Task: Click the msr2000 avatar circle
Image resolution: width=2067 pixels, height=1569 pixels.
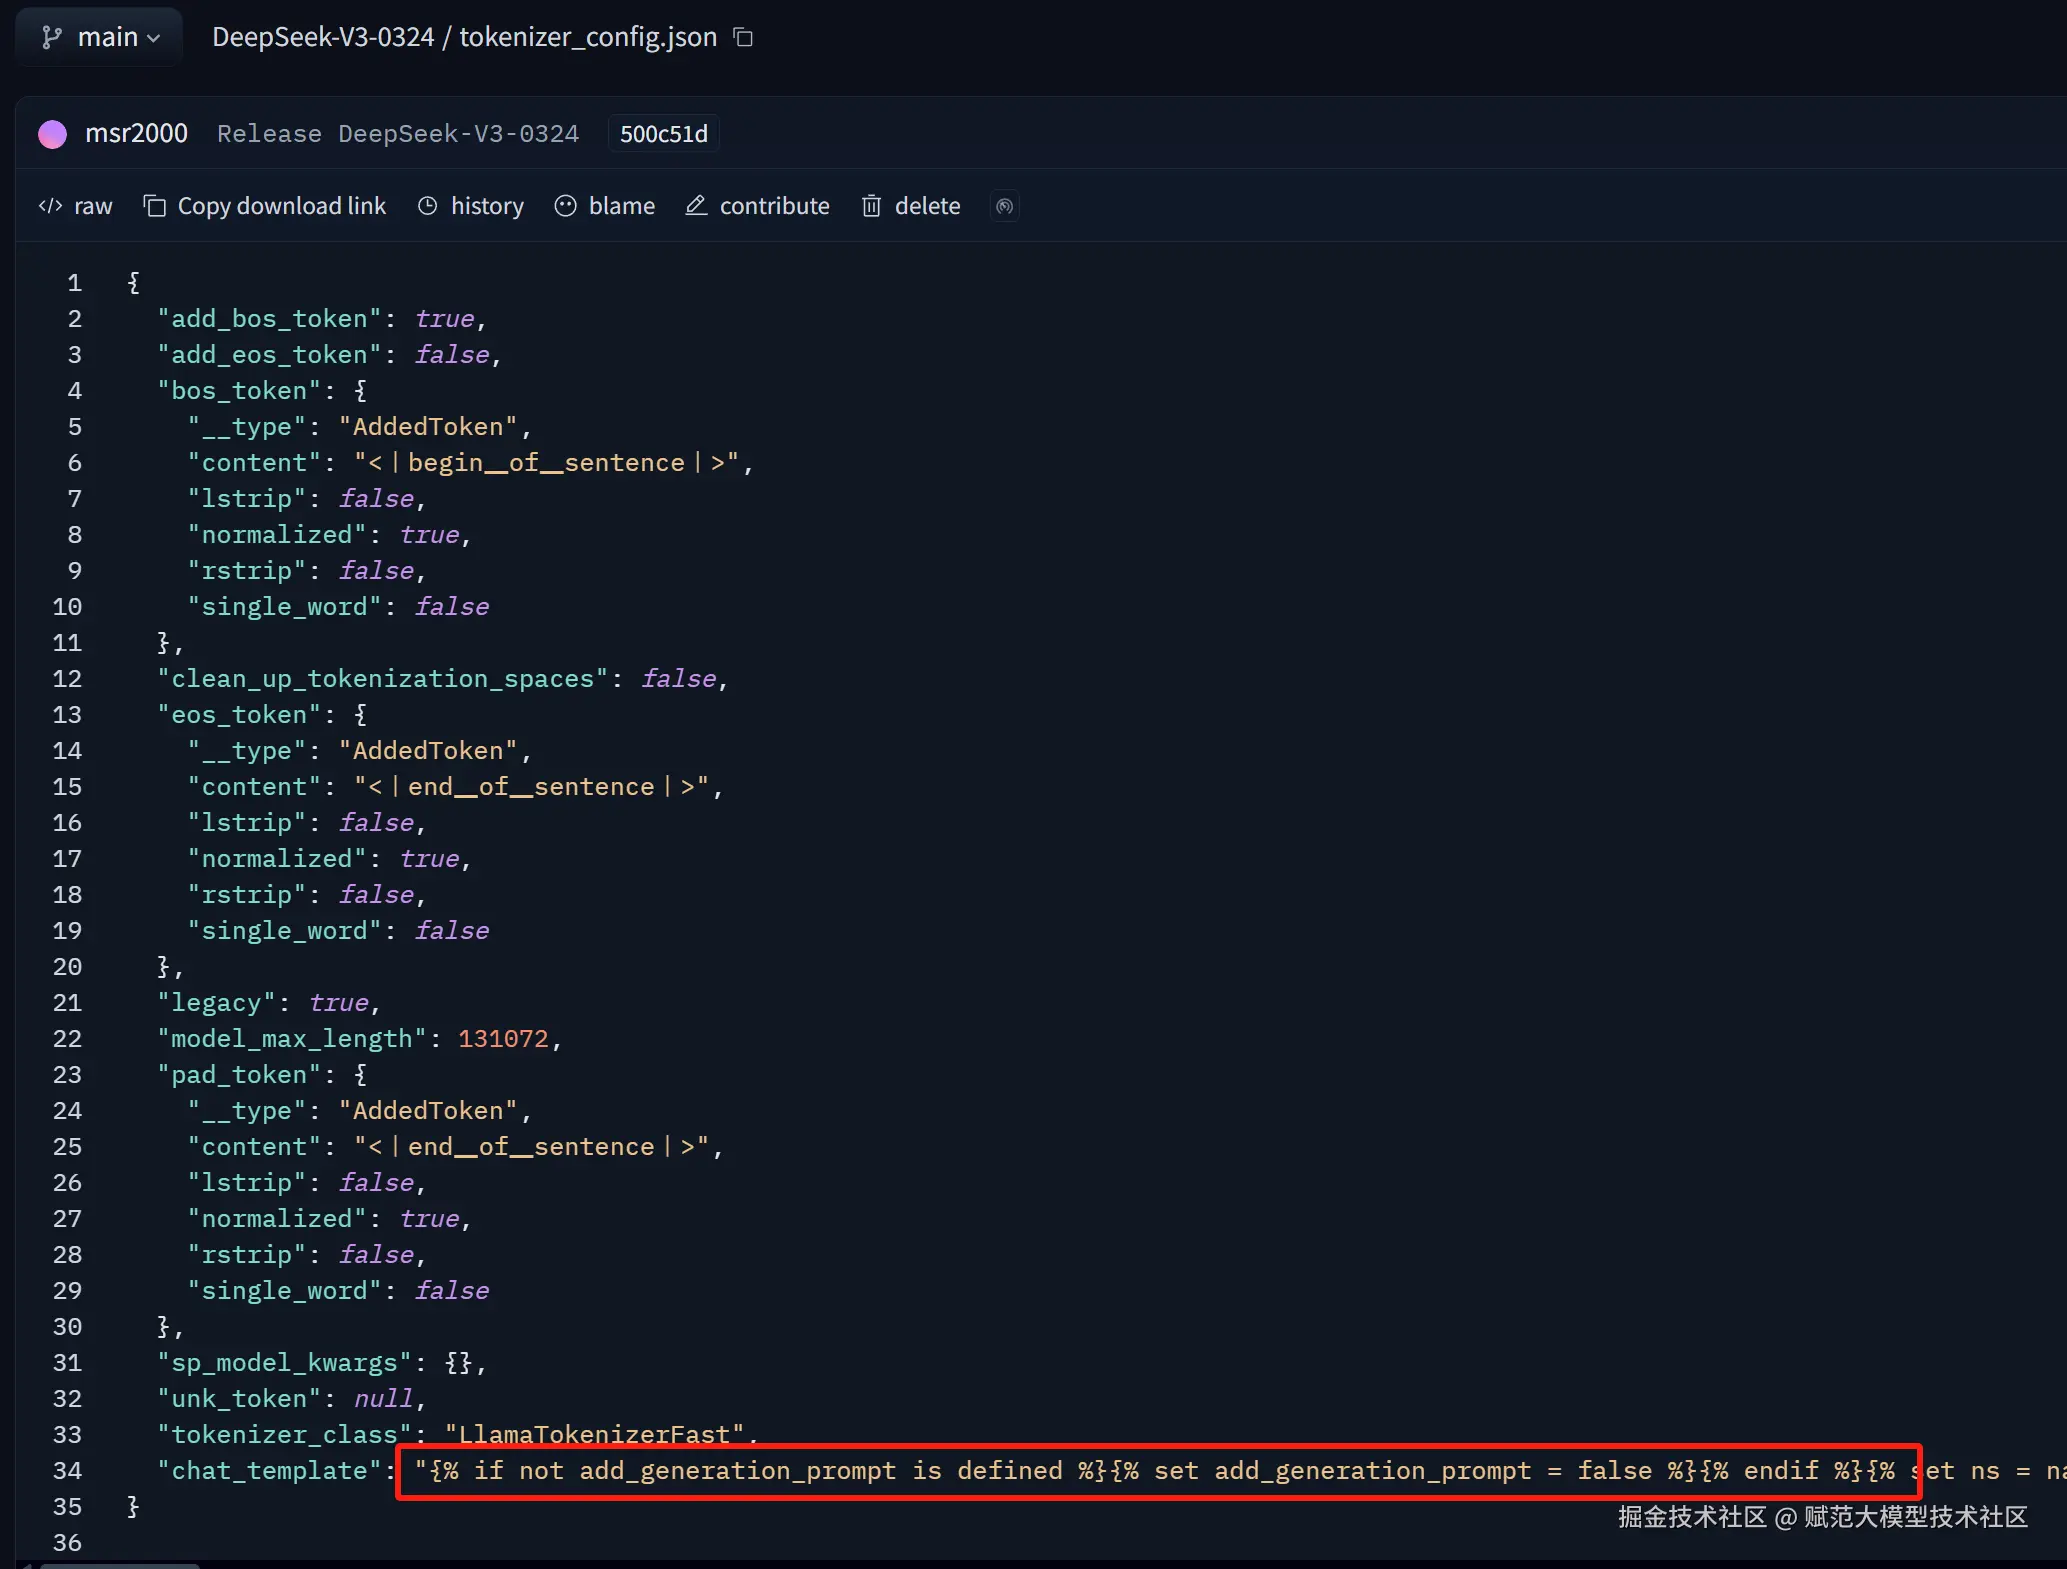Action: [x=52, y=134]
